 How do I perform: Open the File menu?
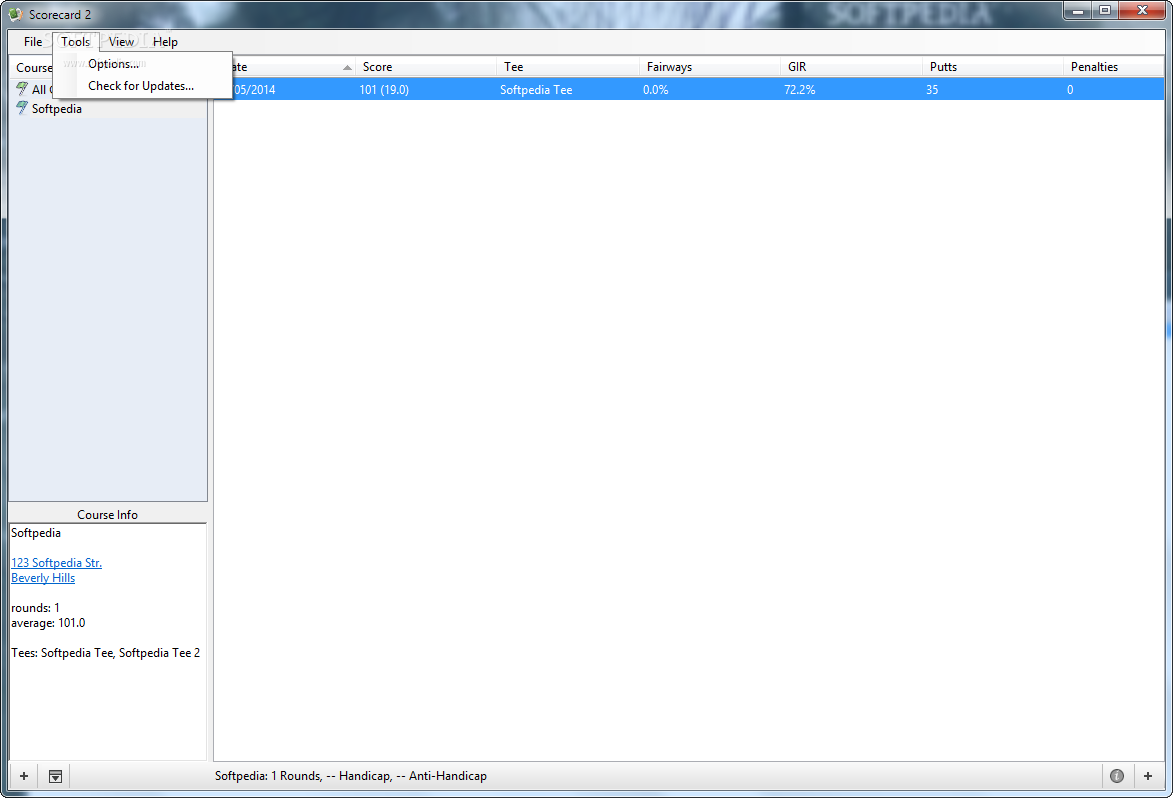coord(33,42)
